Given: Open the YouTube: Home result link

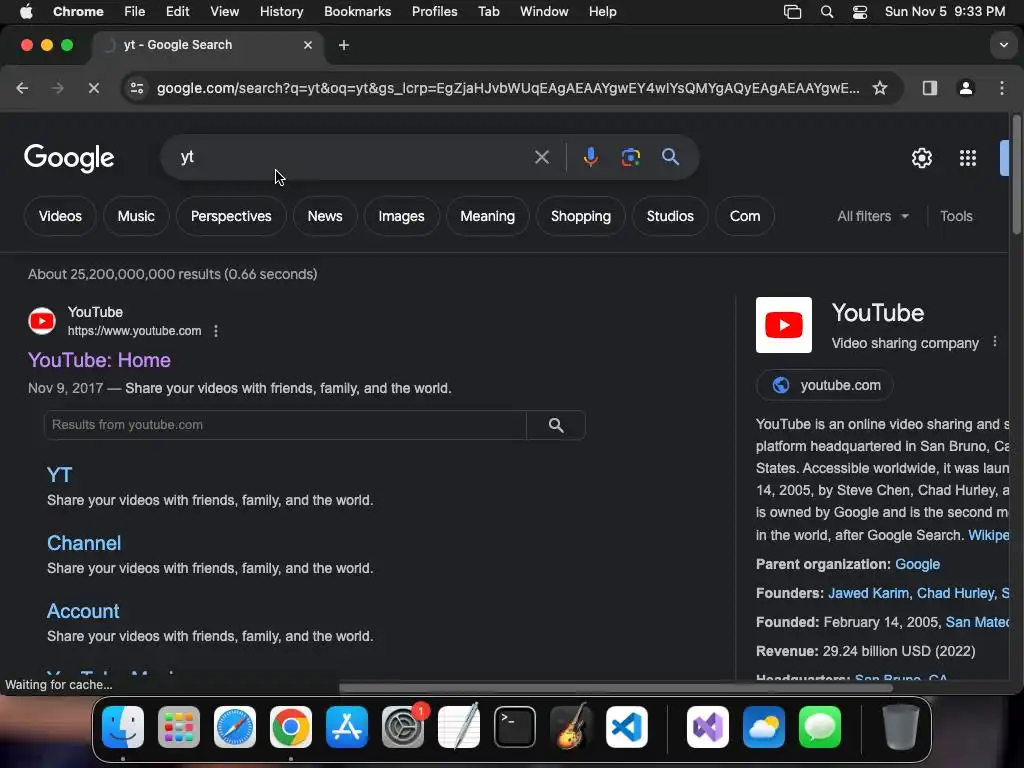Looking at the screenshot, I should pyautogui.click(x=99, y=360).
